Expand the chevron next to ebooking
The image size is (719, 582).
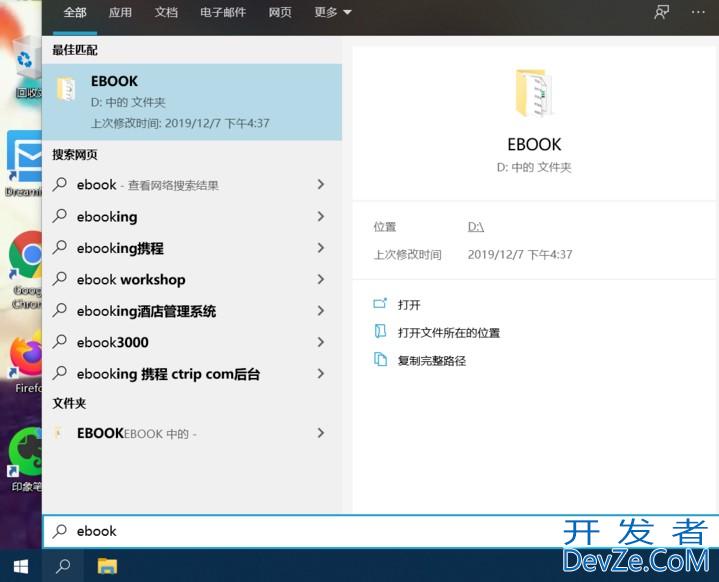[x=321, y=216]
